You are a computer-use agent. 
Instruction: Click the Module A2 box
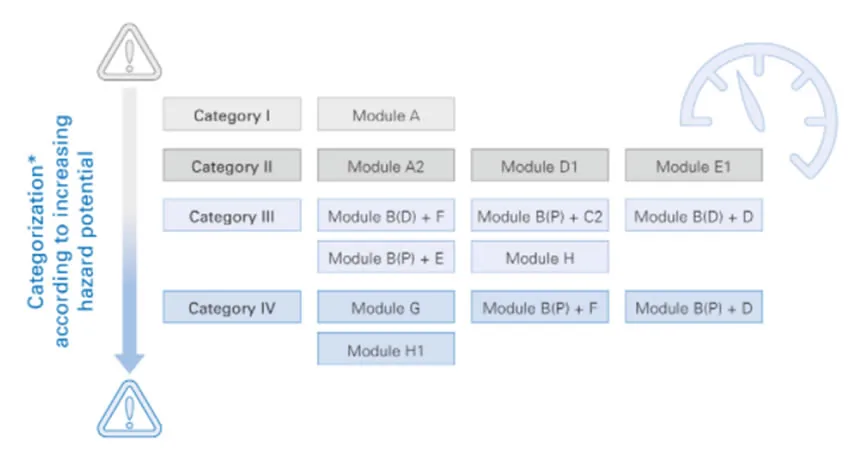[386, 165]
